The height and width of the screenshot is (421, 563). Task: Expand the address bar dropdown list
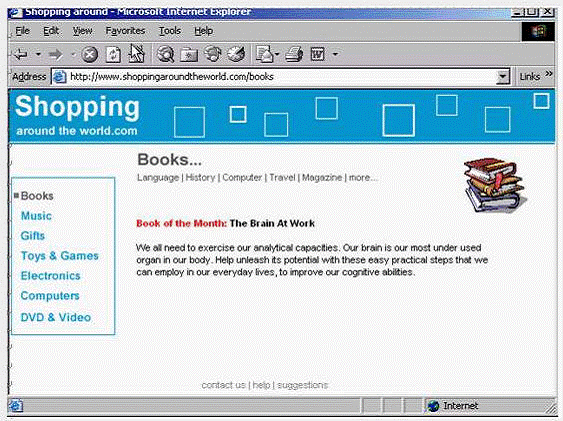click(x=503, y=77)
